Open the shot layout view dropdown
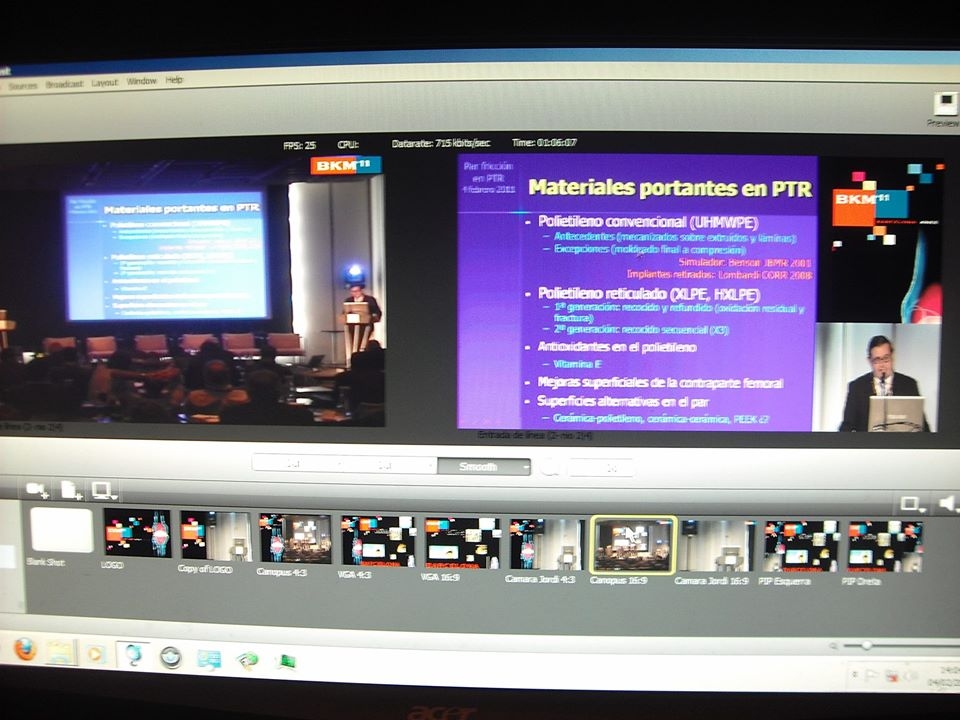This screenshot has height=720, width=960. 912,504
